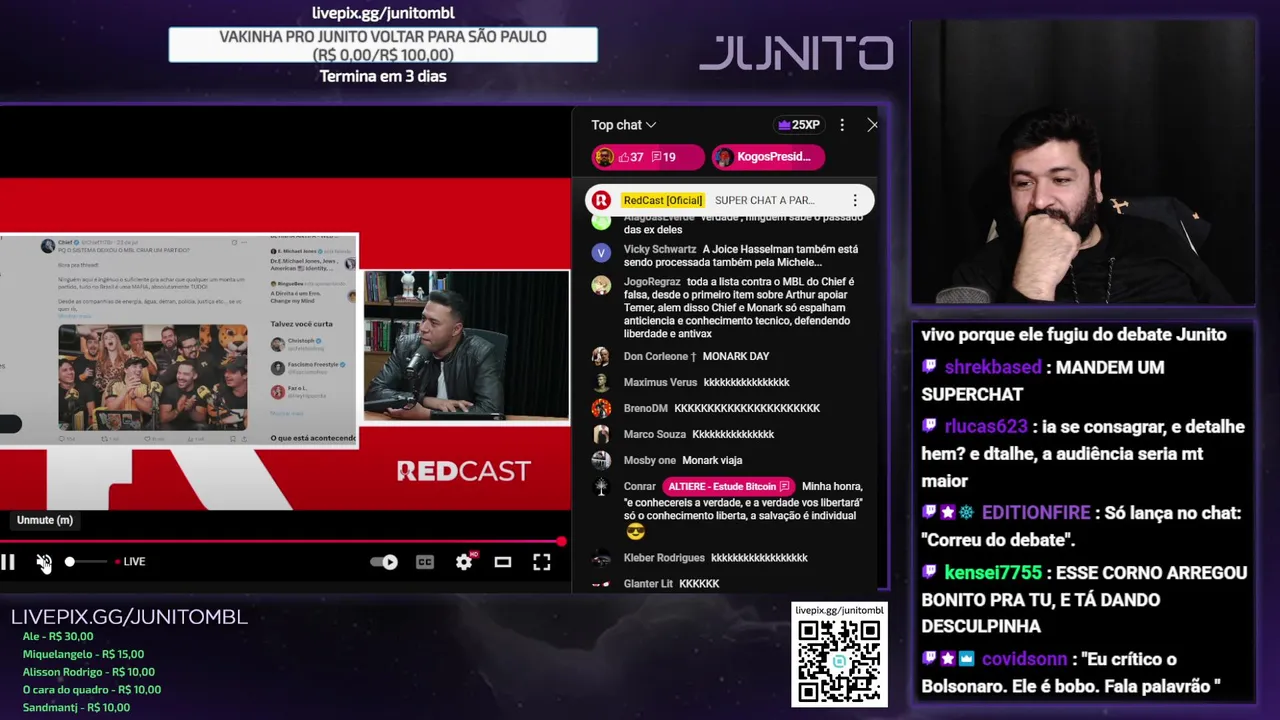Click the JUNITO logo text
The image size is (1280, 720).
pyautogui.click(x=796, y=53)
